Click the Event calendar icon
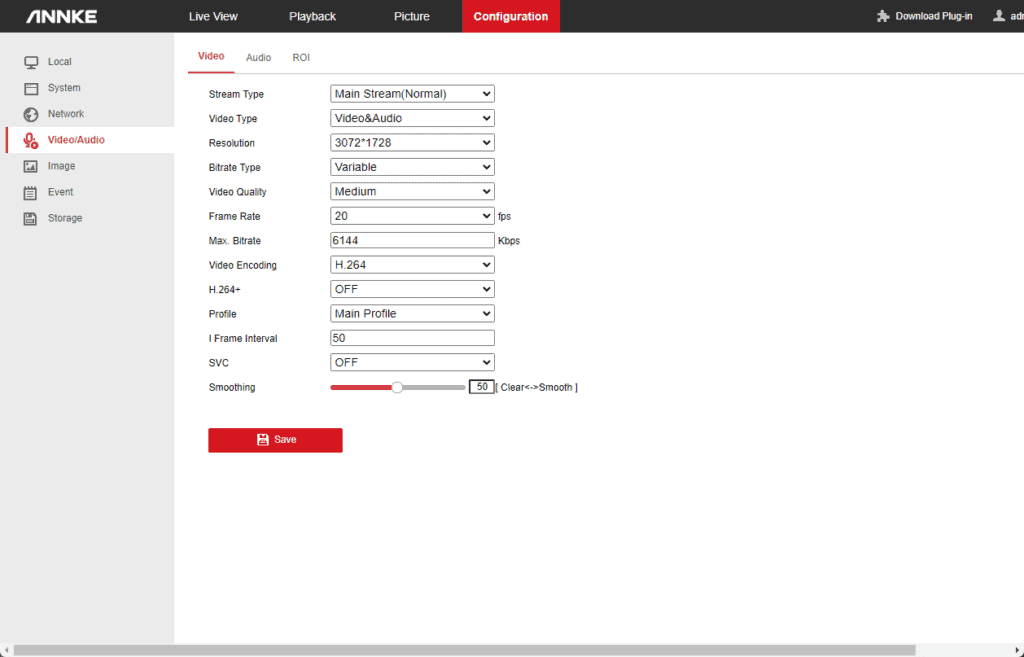This screenshot has width=1024, height=657. coord(31,193)
